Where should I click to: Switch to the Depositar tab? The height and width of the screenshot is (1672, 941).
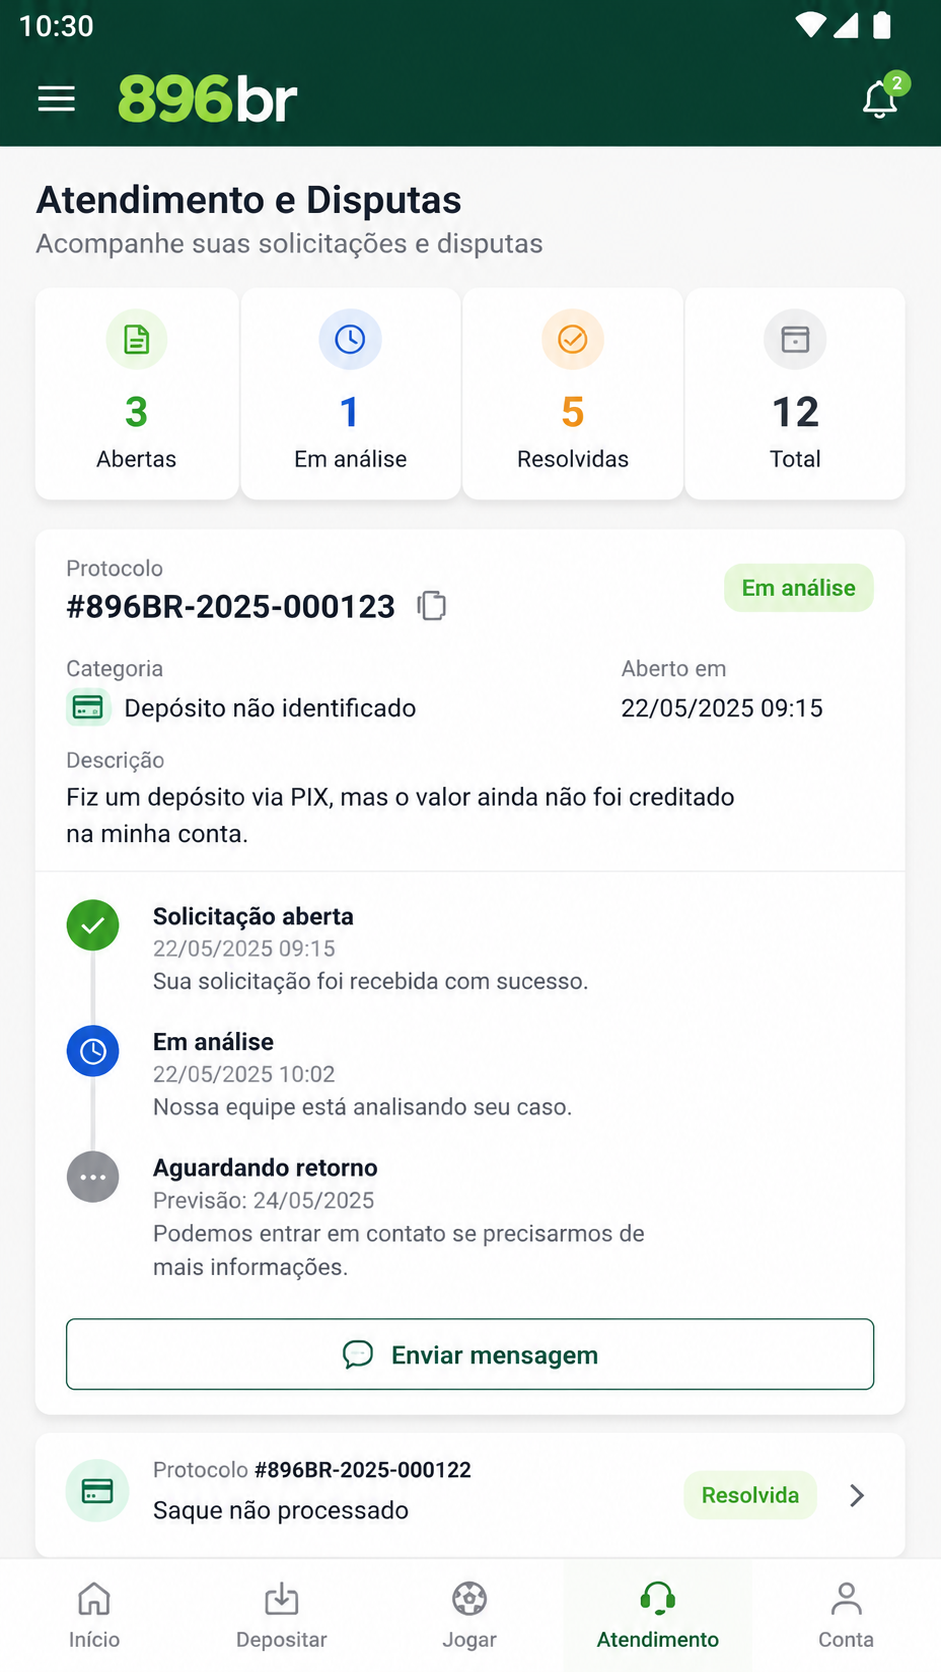point(282,1615)
